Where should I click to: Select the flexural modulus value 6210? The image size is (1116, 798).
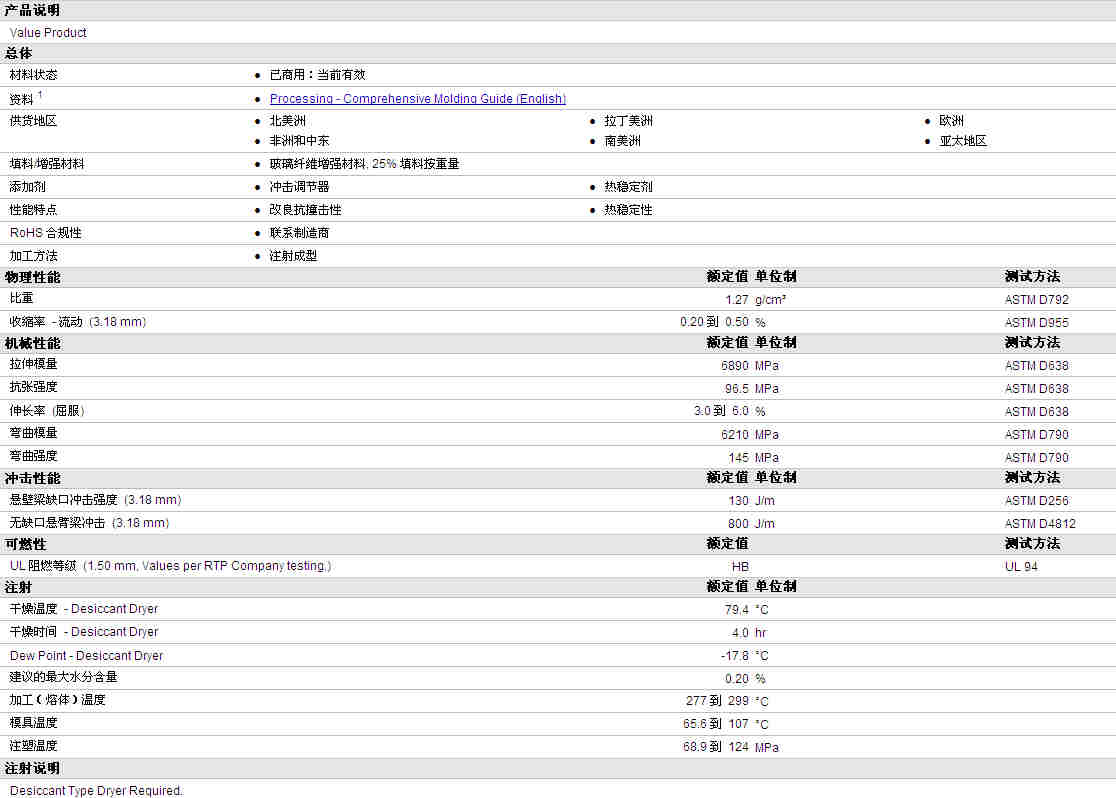coord(735,434)
